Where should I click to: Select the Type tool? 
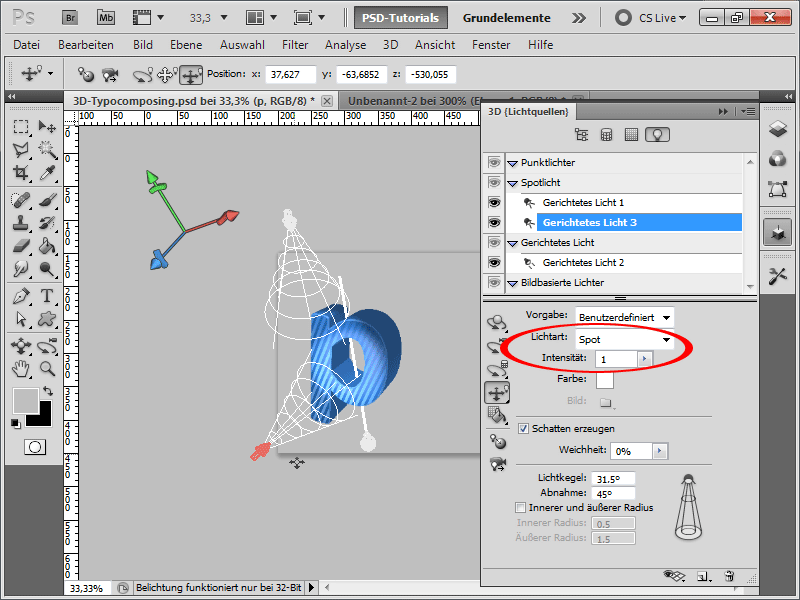(47, 296)
